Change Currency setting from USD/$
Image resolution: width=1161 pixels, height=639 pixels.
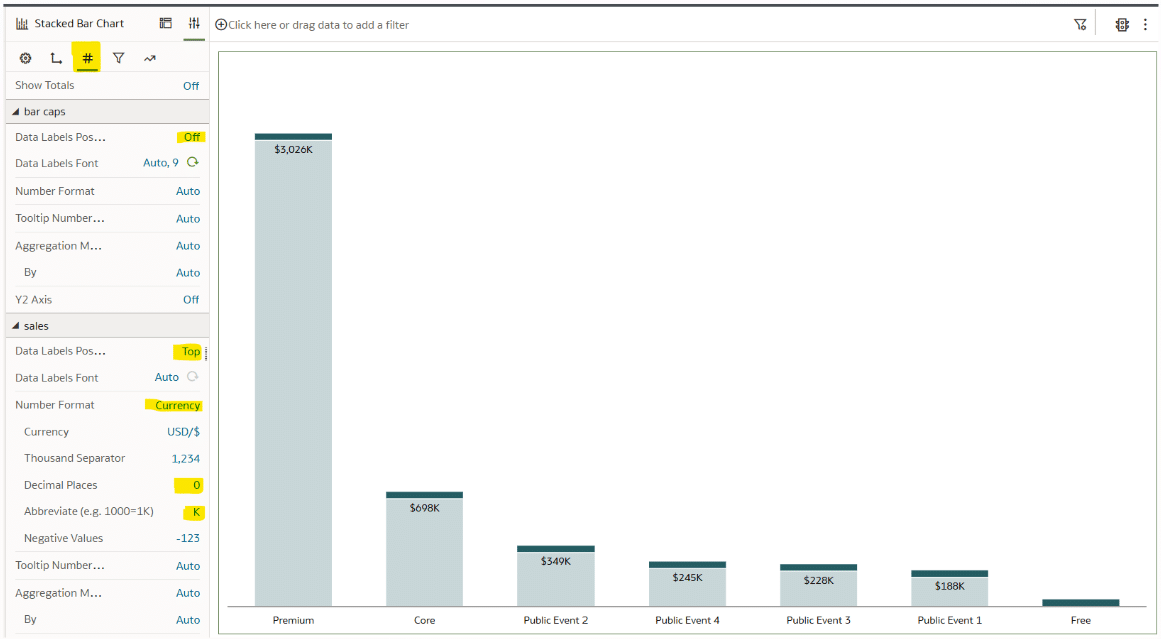click(182, 431)
